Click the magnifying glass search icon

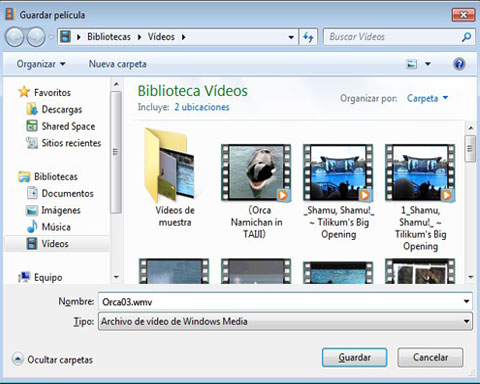(x=467, y=37)
